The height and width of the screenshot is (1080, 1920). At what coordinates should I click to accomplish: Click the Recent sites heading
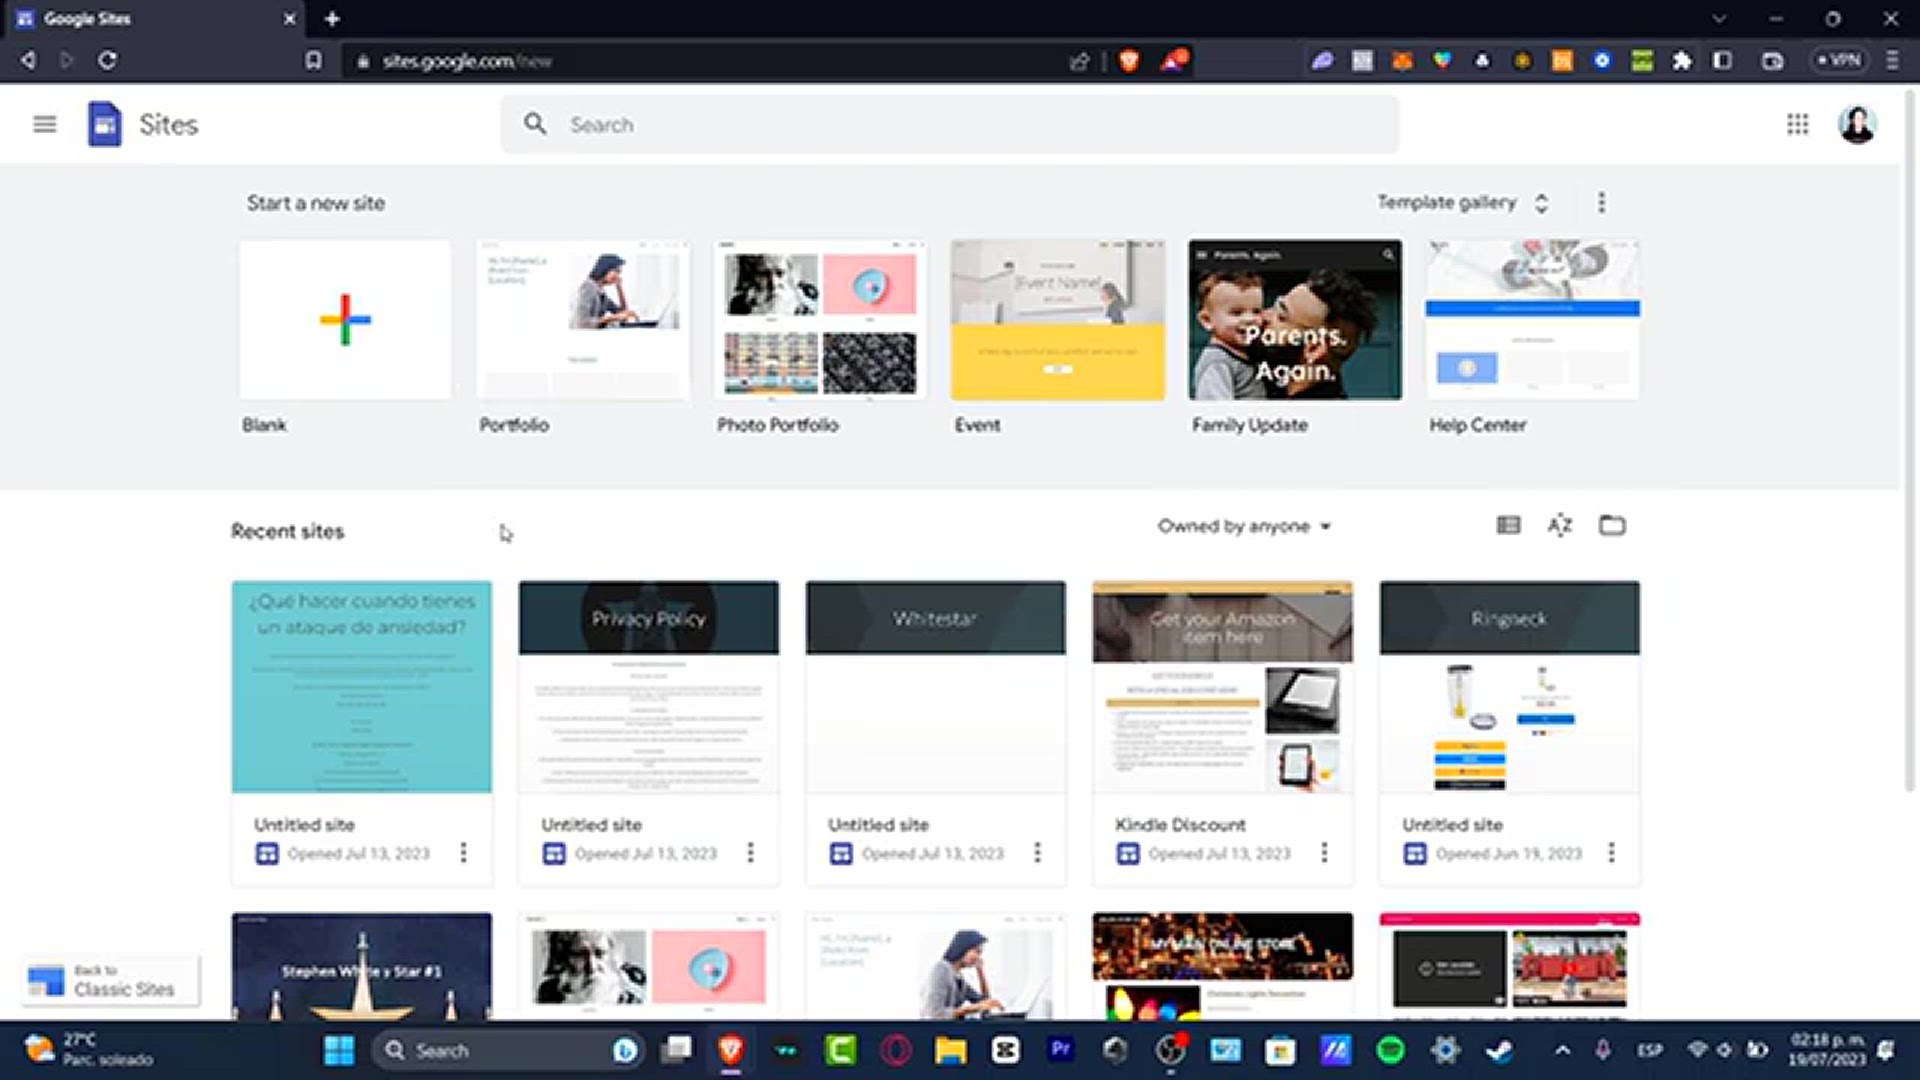click(287, 531)
